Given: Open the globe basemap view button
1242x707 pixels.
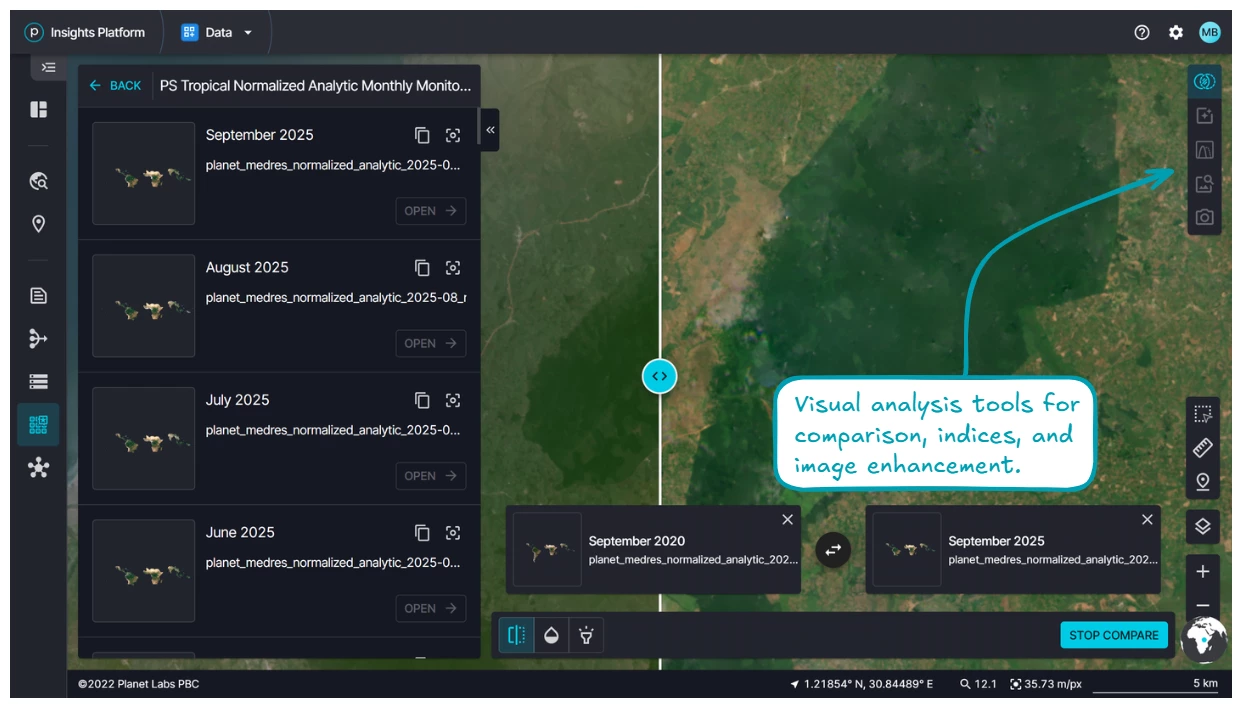Looking at the screenshot, I should click(x=1204, y=640).
